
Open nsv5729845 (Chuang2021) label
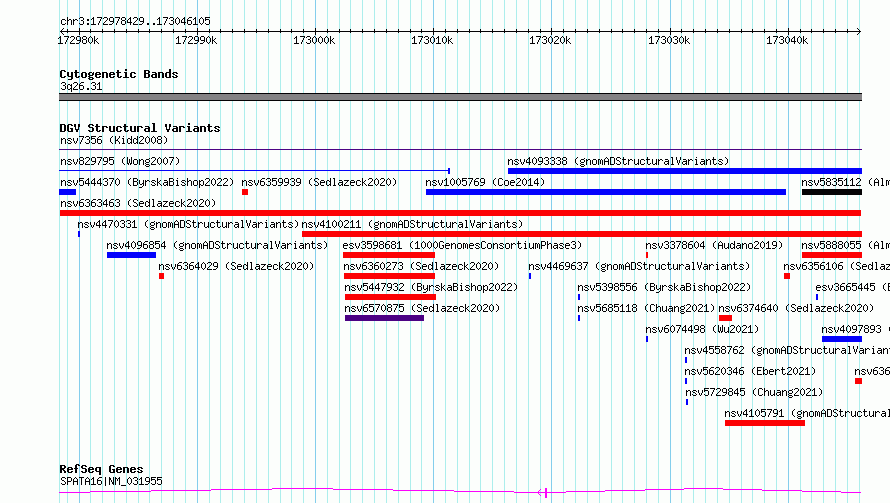coord(754,392)
